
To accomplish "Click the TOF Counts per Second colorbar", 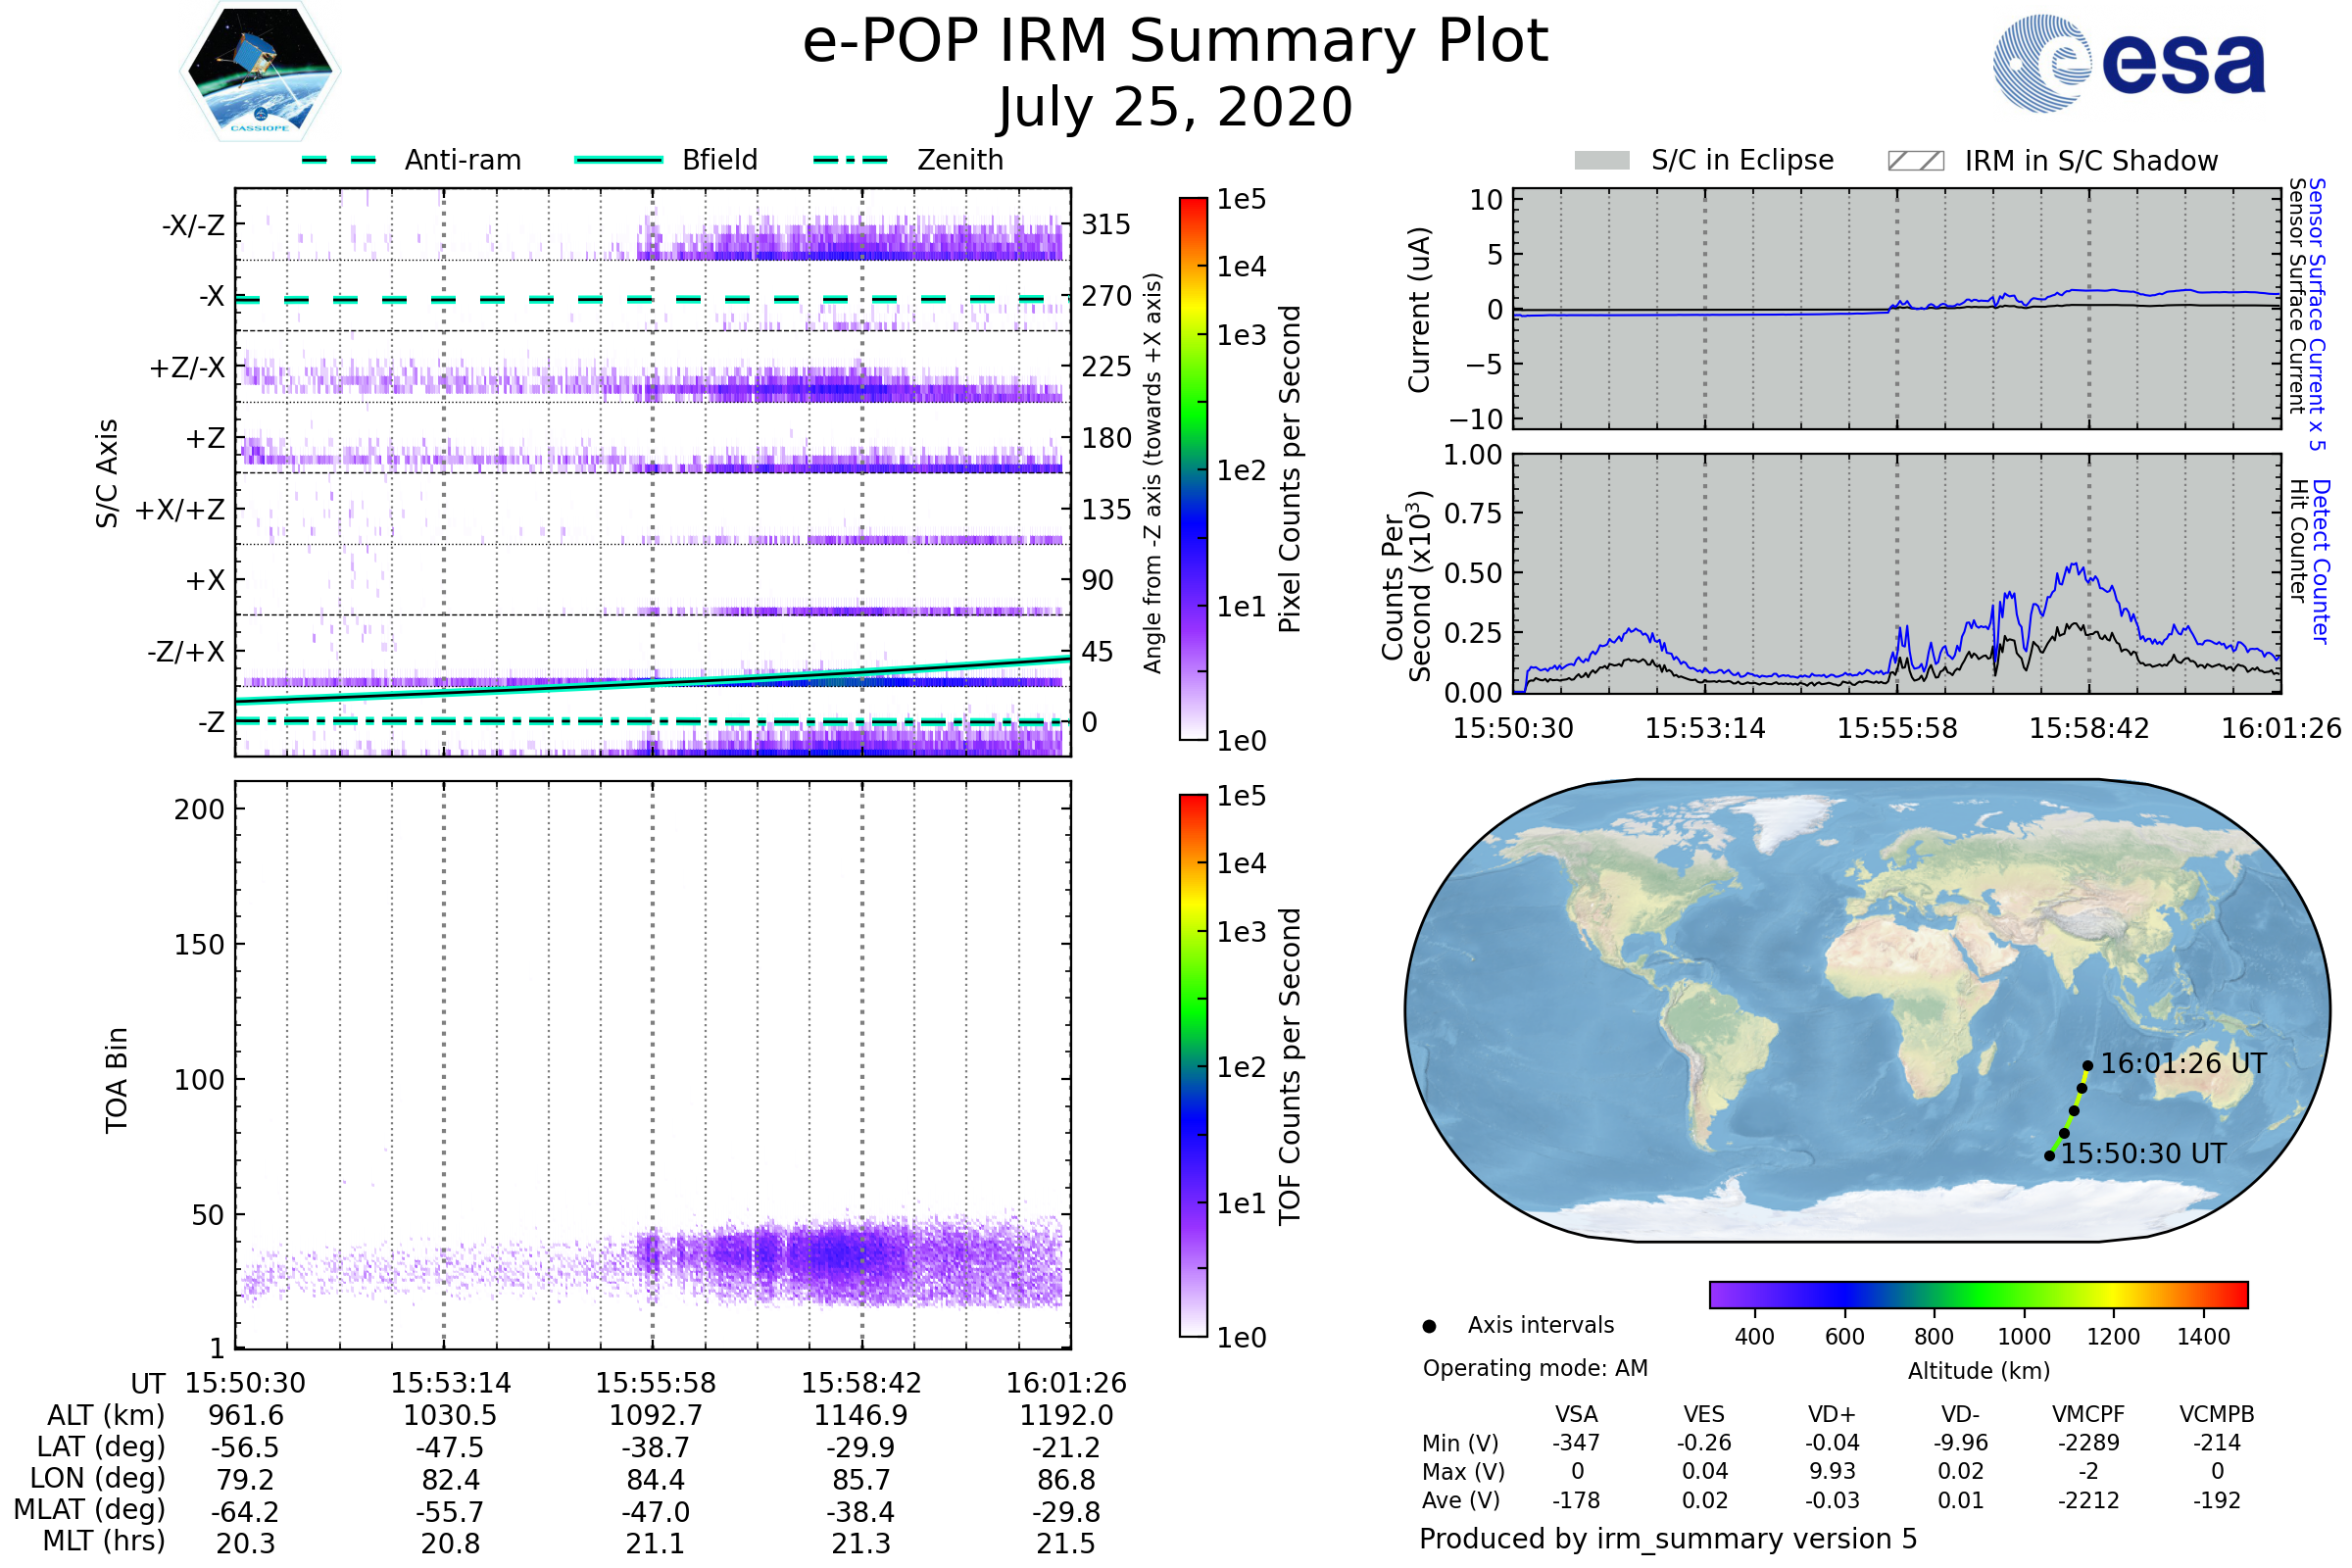I will coord(1193,1065).
